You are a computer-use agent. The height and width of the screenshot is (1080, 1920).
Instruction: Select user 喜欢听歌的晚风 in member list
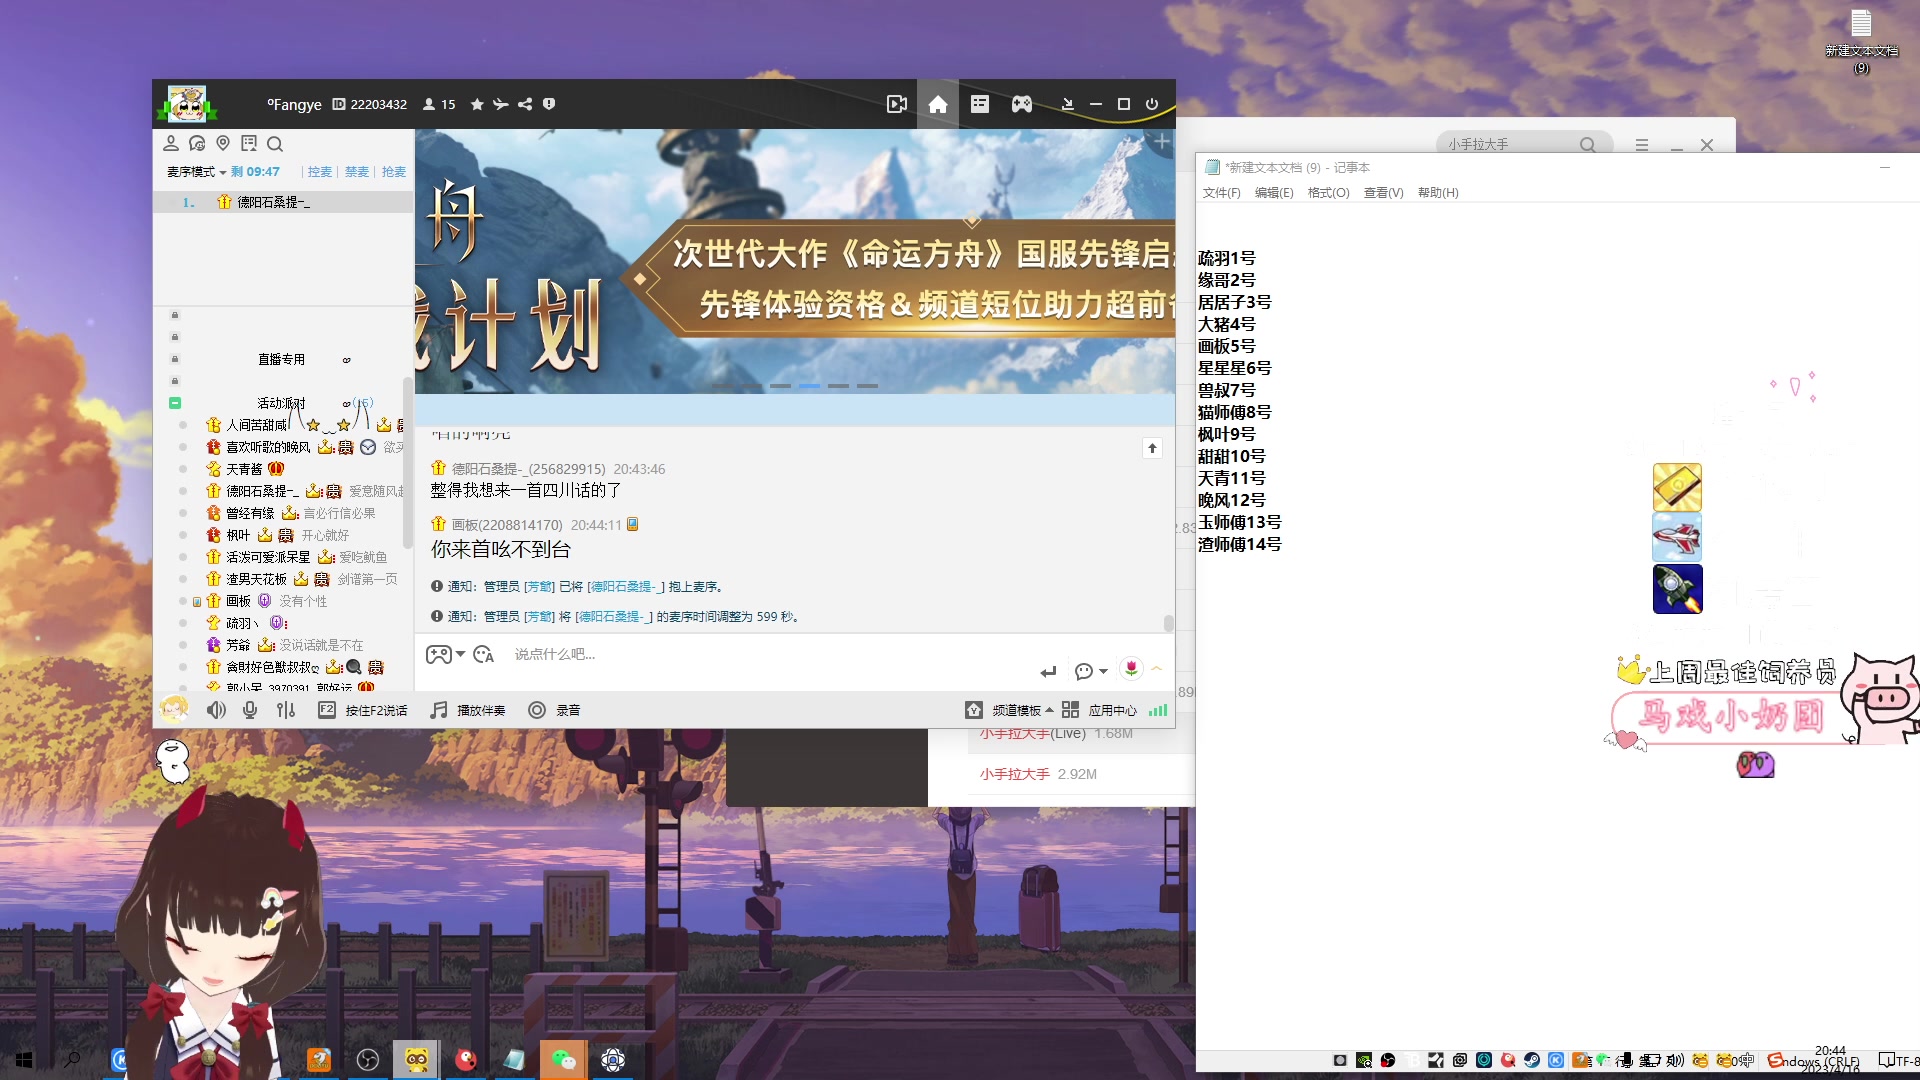click(x=268, y=447)
